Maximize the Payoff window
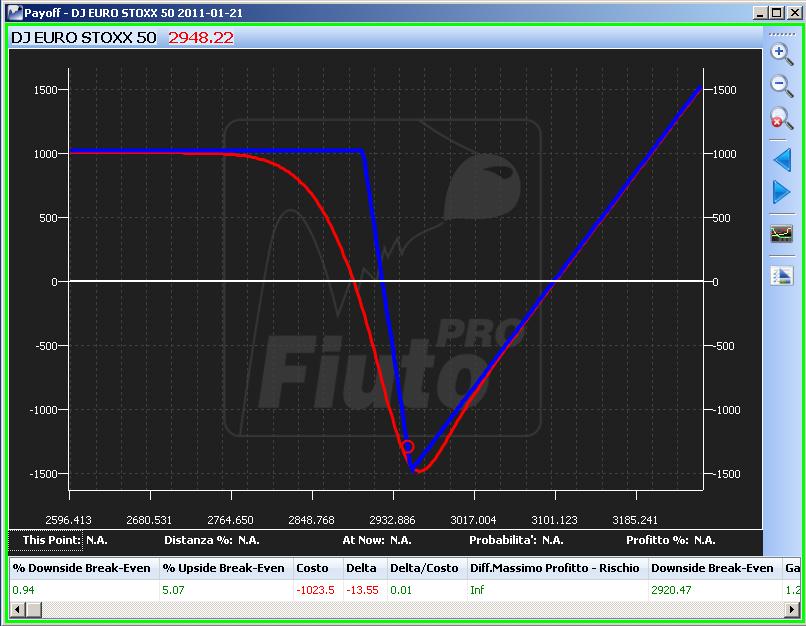Image resolution: width=806 pixels, height=626 pixels. click(777, 13)
